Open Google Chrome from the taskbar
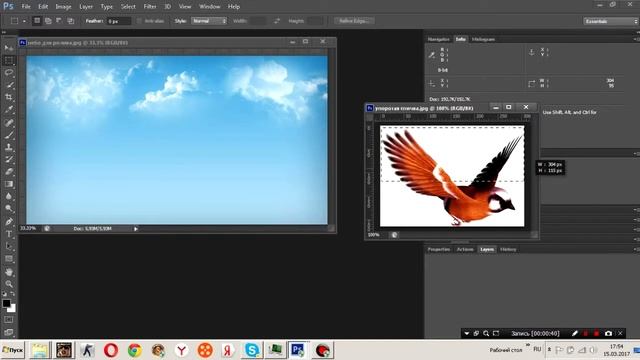Viewport: 640px width, 360px height. point(135,350)
